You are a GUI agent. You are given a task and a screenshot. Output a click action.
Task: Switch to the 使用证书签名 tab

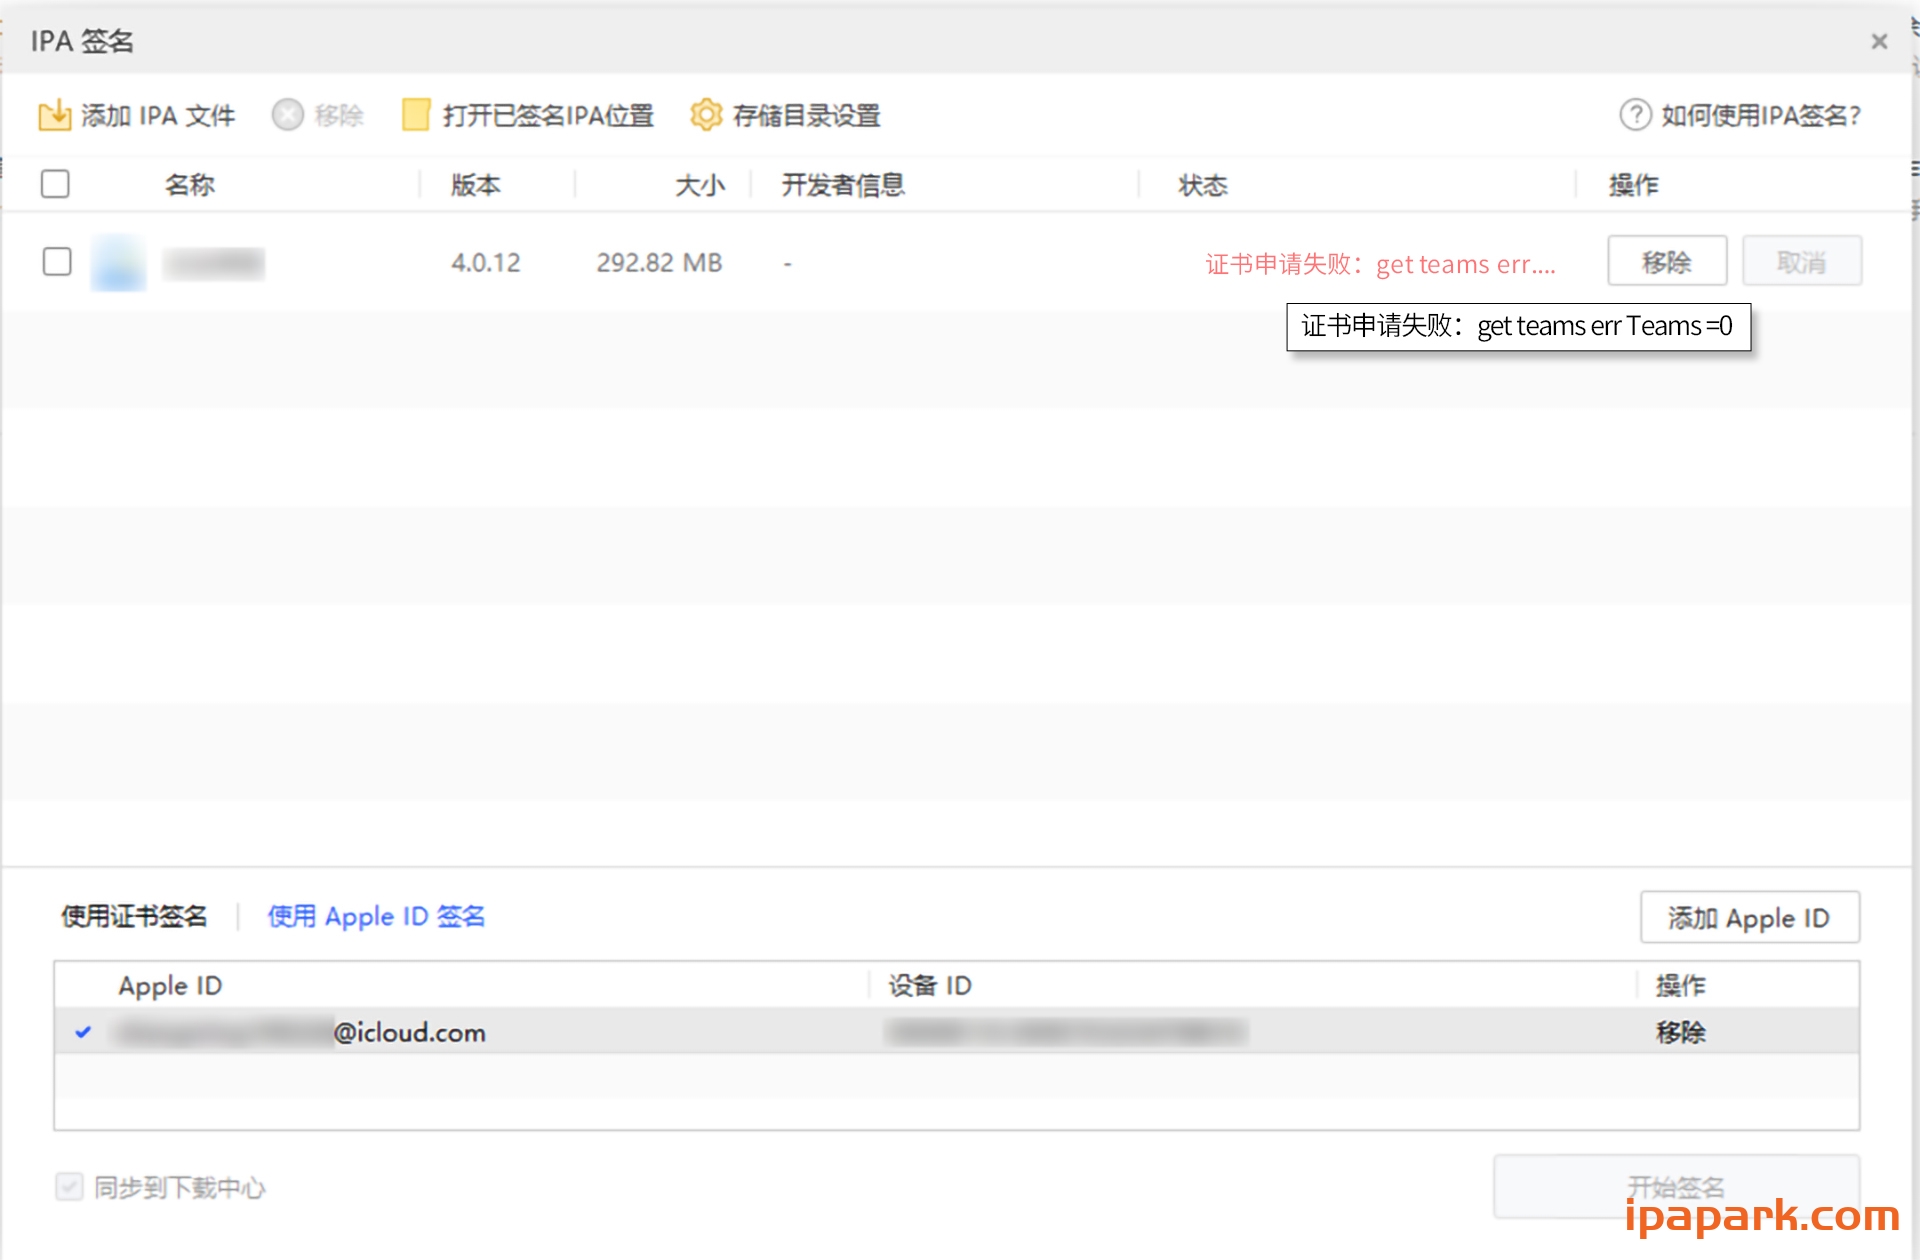click(x=134, y=916)
